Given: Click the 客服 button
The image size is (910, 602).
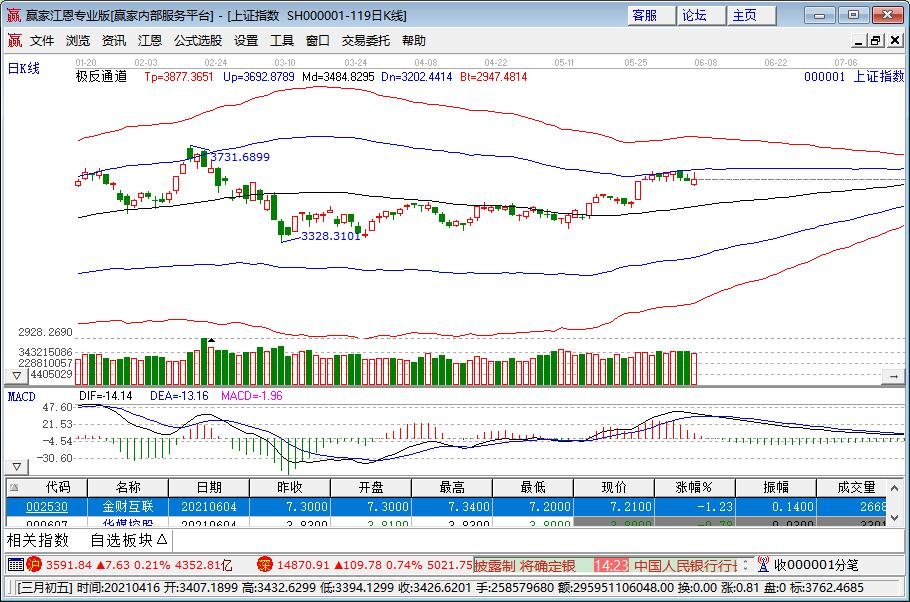Looking at the screenshot, I should pos(651,15).
